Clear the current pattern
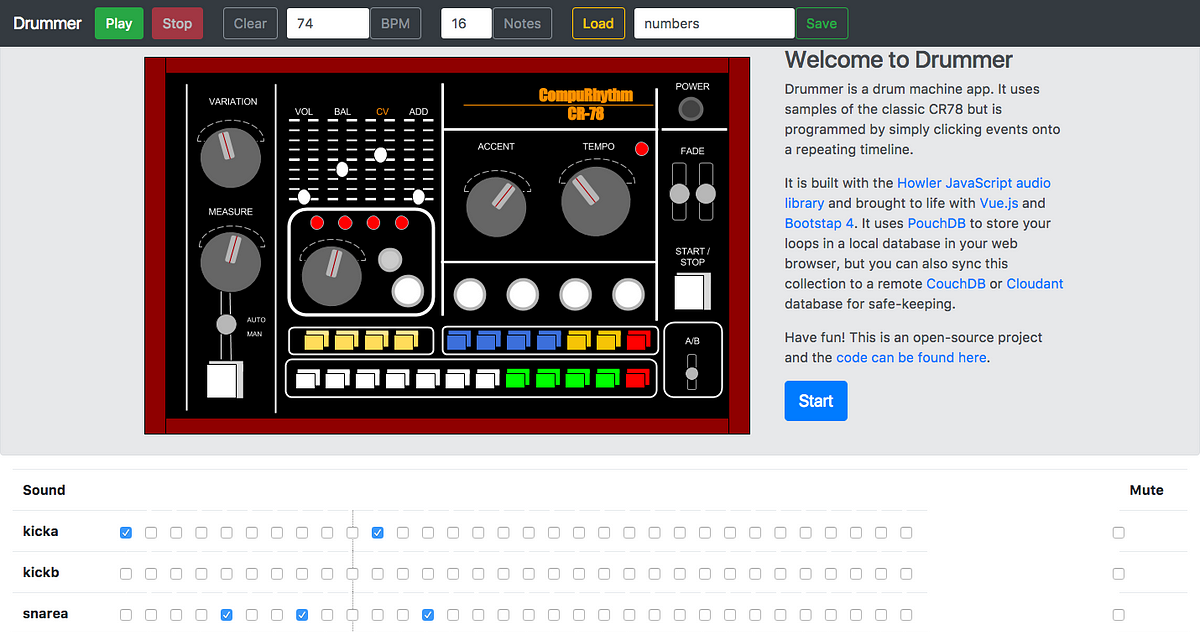The width and height of the screenshot is (1200, 632). tap(250, 23)
